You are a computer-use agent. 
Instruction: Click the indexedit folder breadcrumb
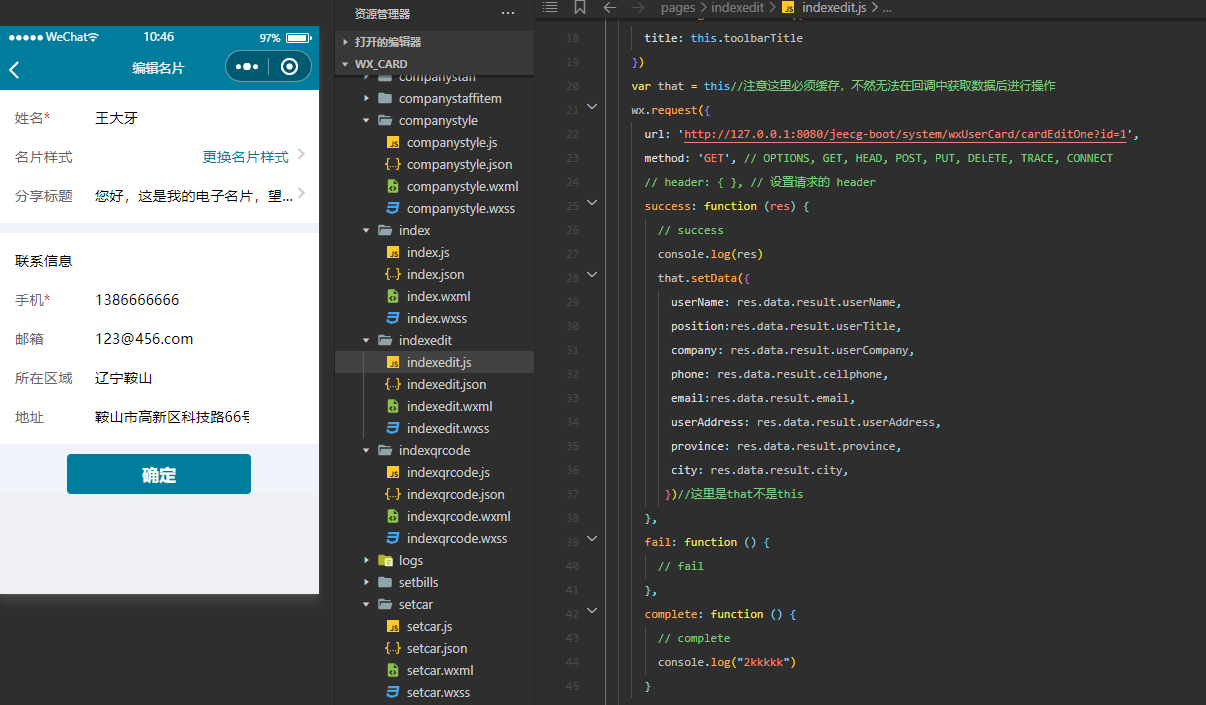[x=737, y=7]
